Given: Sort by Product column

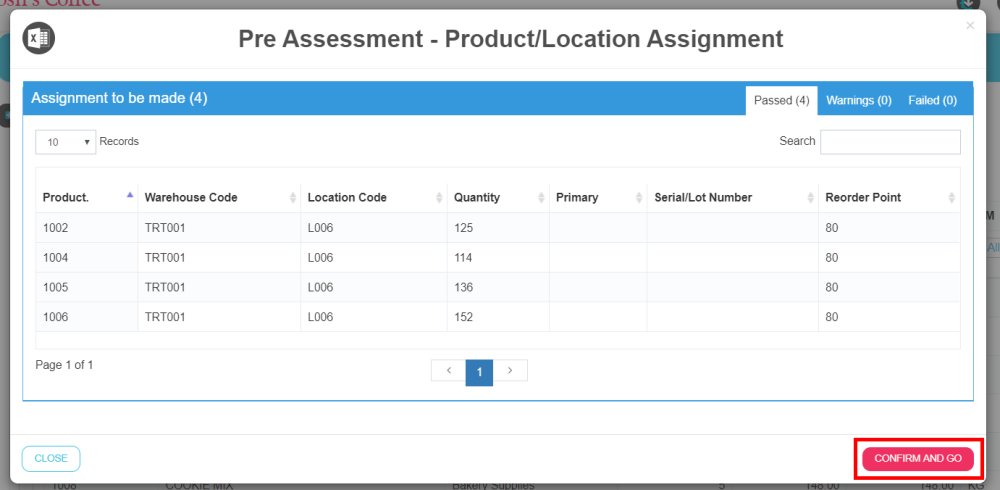Looking at the screenshot, I should click(x=87, y=197).
